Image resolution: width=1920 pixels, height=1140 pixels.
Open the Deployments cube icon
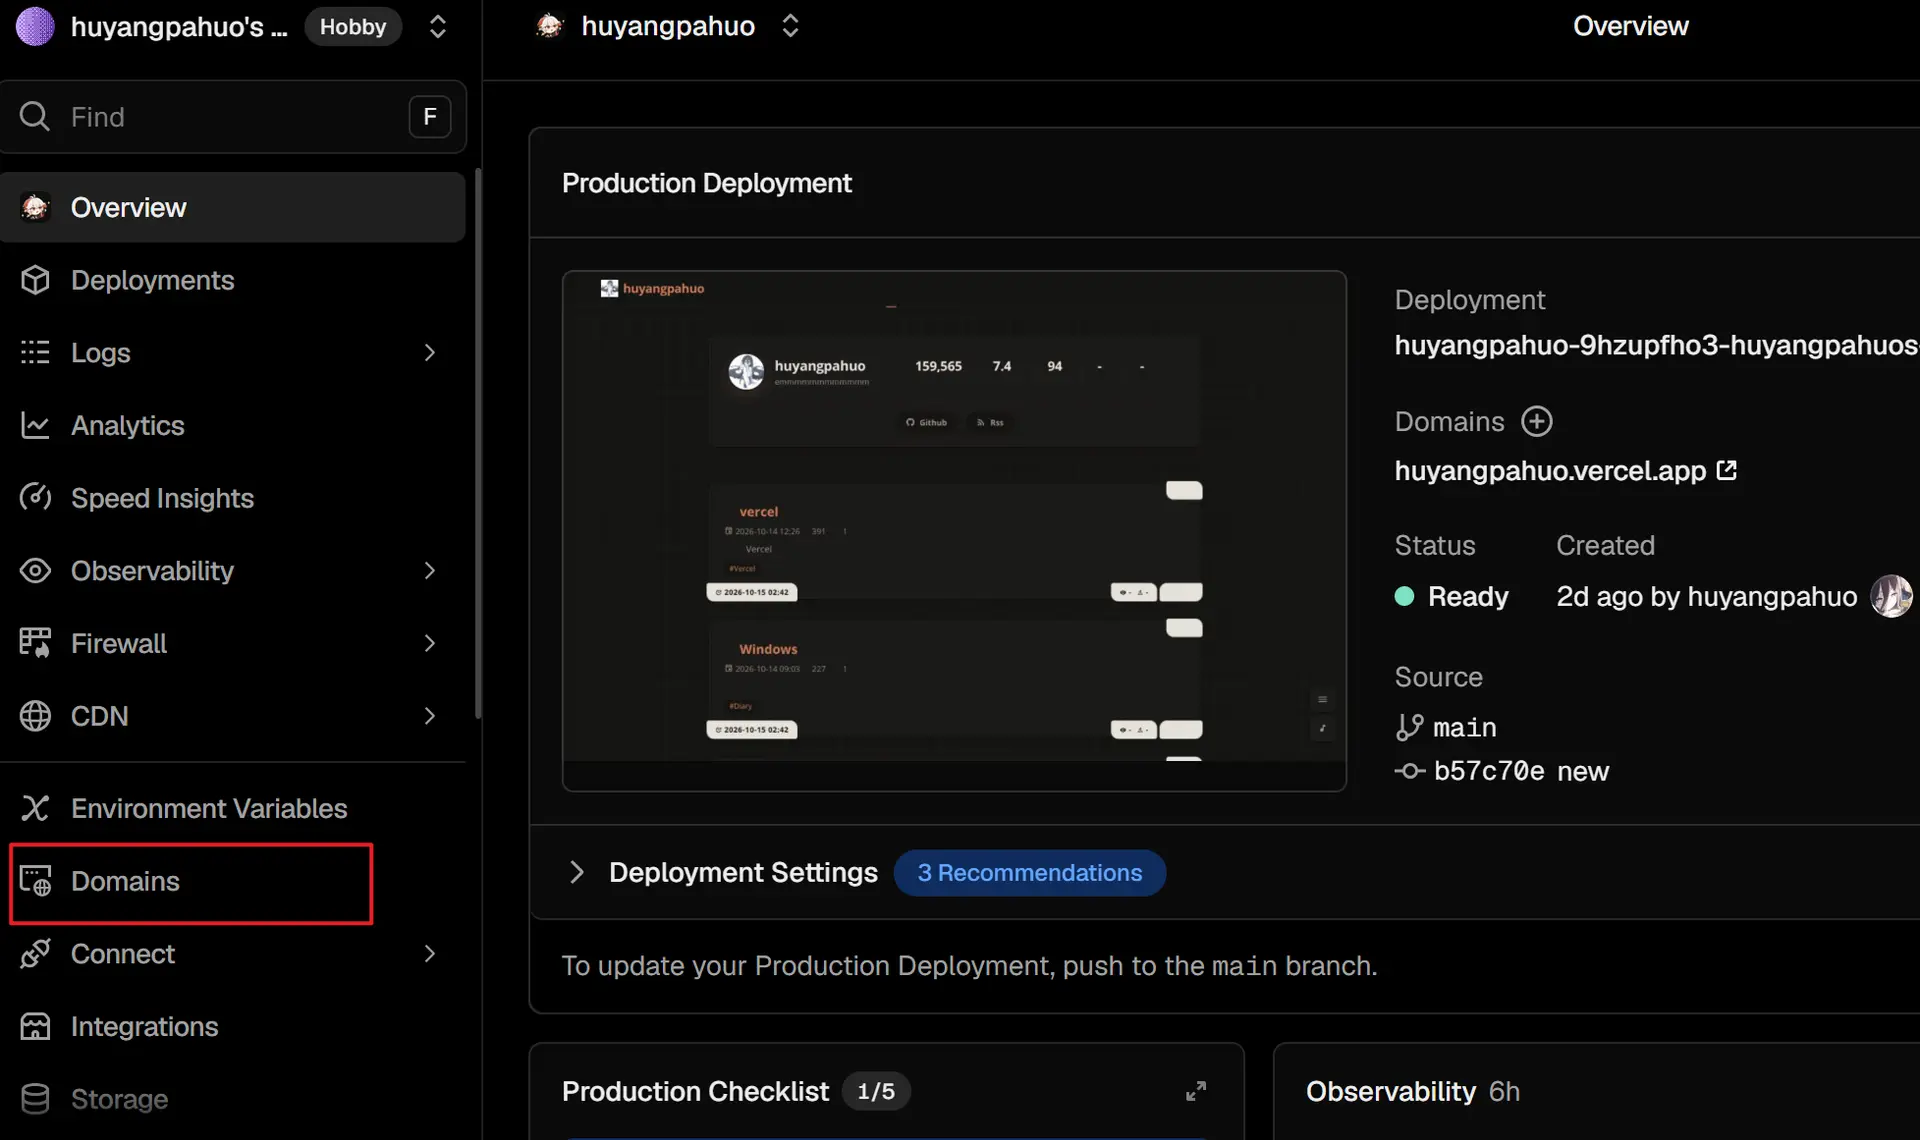[x=35, y=280]
